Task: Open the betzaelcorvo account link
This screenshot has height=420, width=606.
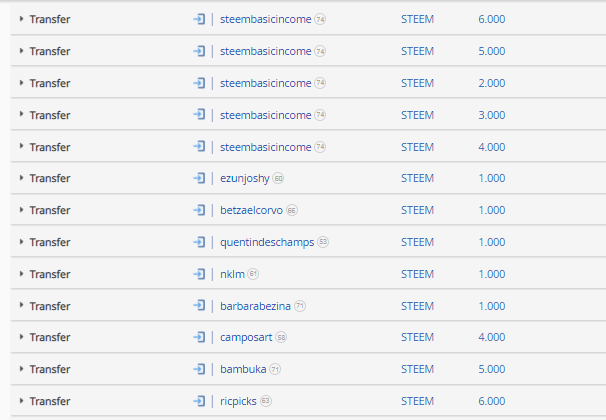Action: coord(251,210)
